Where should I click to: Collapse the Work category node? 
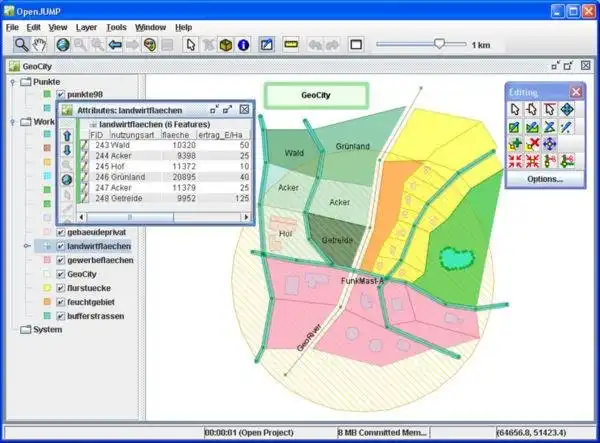click(13, 122)
